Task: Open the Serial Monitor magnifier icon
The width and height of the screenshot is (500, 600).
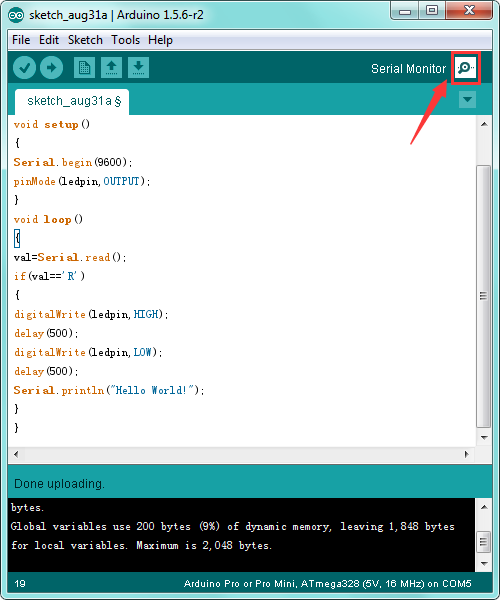Action: tap(466, 68)
